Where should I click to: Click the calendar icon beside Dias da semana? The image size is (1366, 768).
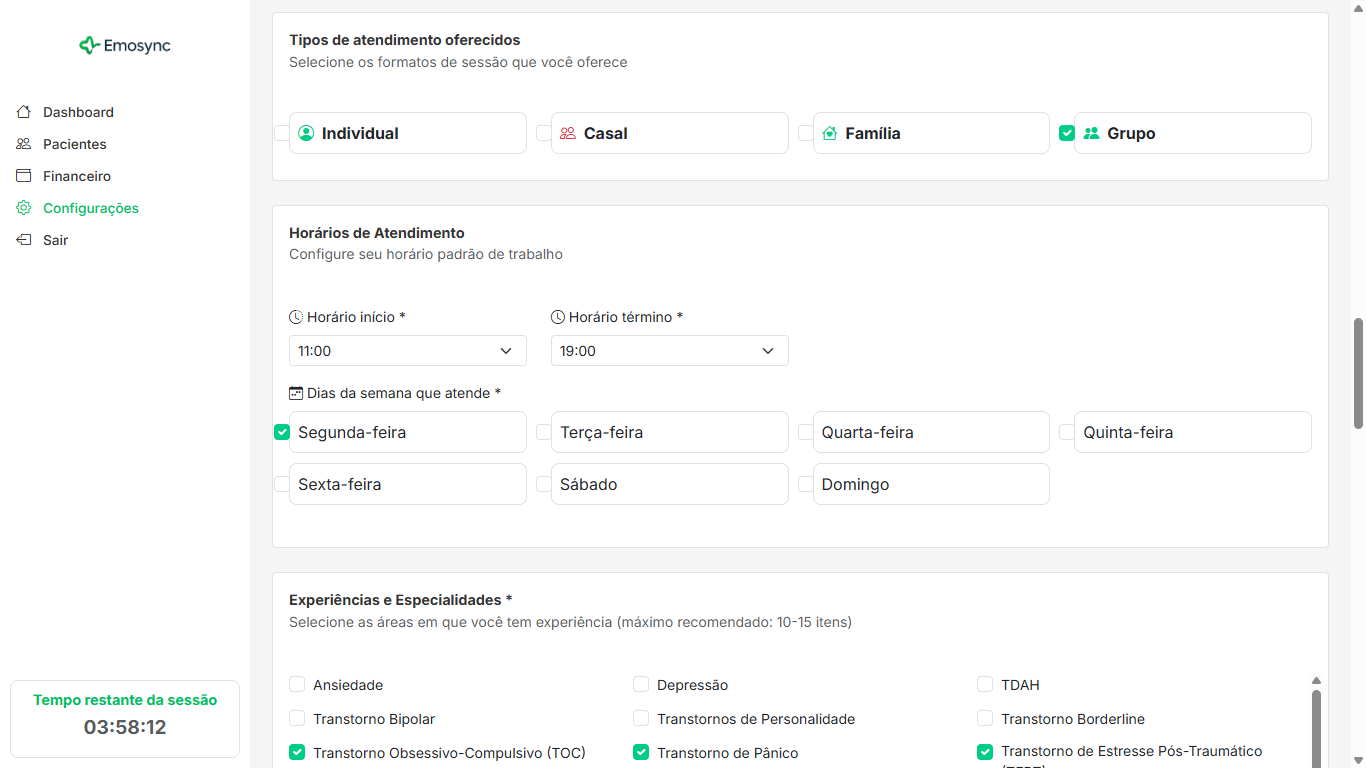pyautogui.click(x=295, y=392)
